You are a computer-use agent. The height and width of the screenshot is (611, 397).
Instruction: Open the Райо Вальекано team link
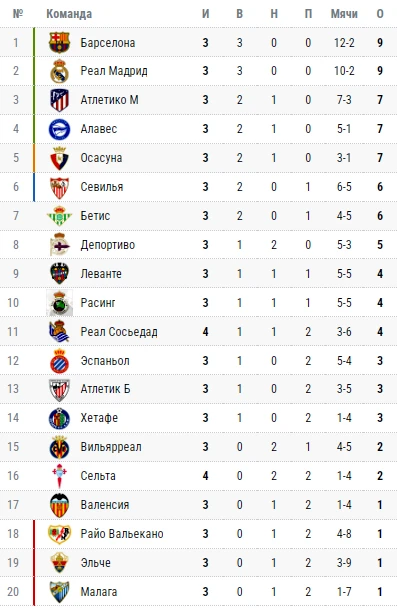(122, 533)
